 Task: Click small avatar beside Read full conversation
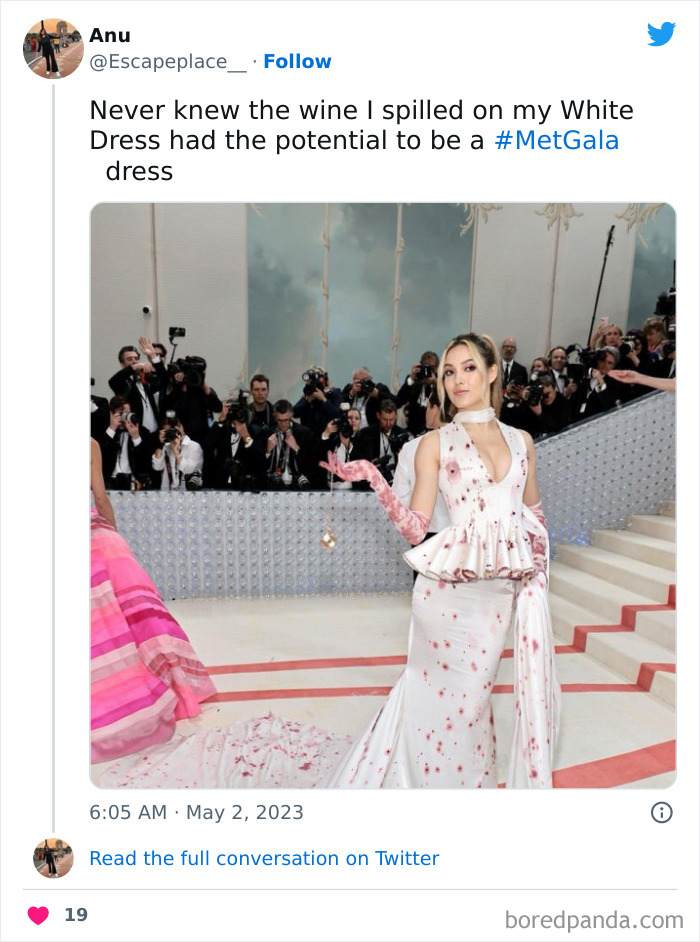point(53,858)
